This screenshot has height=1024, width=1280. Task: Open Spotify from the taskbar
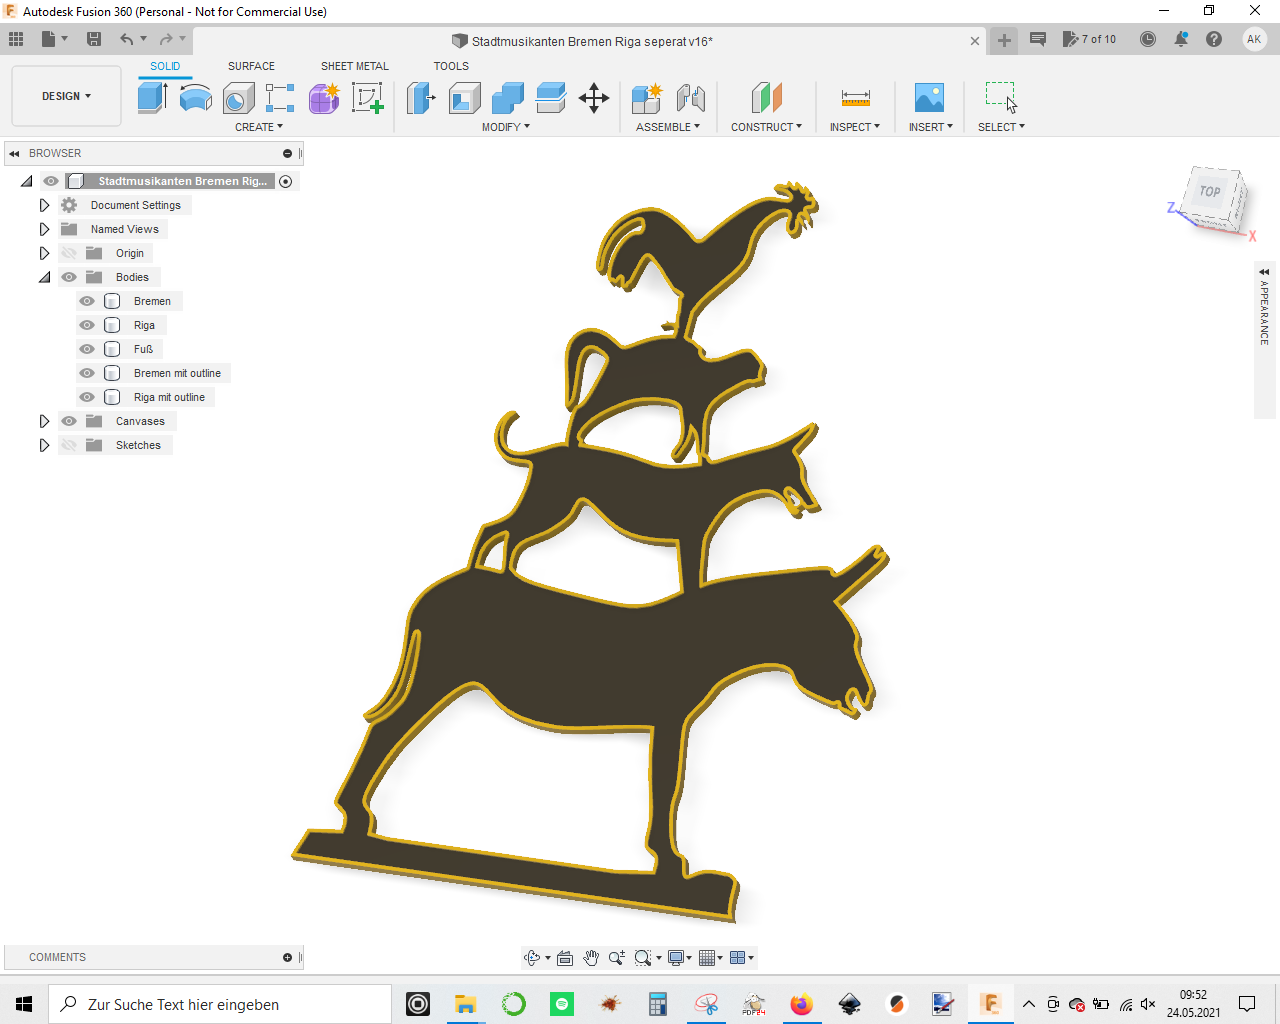[x=561, y=1004]
